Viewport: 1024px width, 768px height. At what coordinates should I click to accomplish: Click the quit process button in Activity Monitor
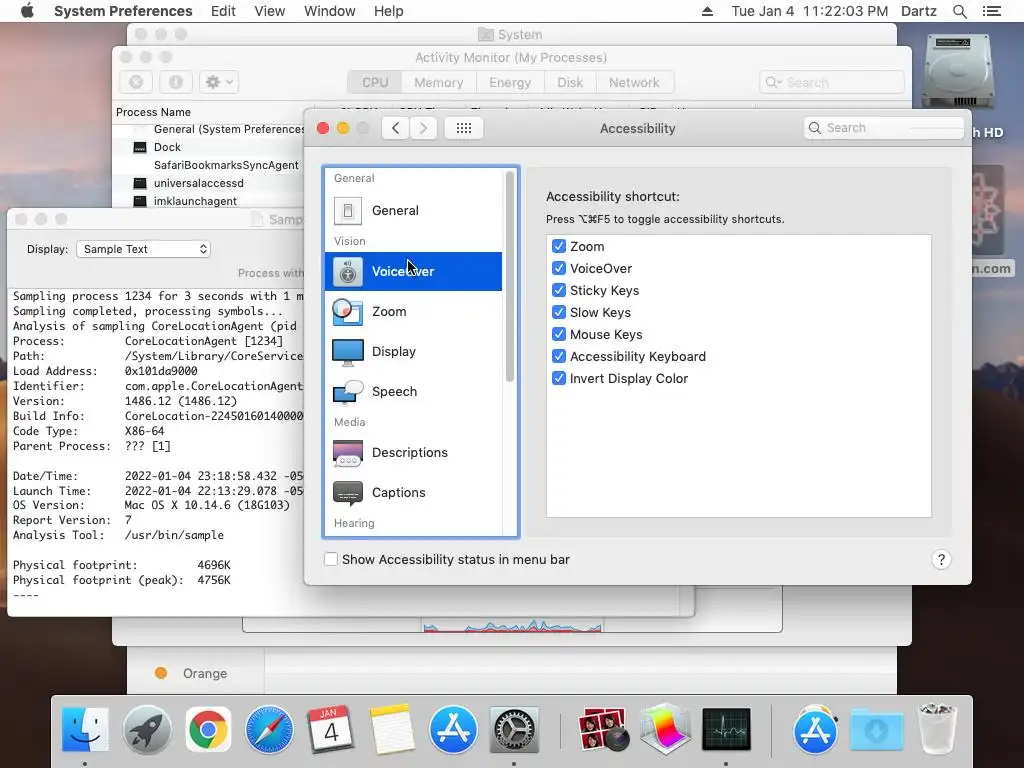[136, 82]
